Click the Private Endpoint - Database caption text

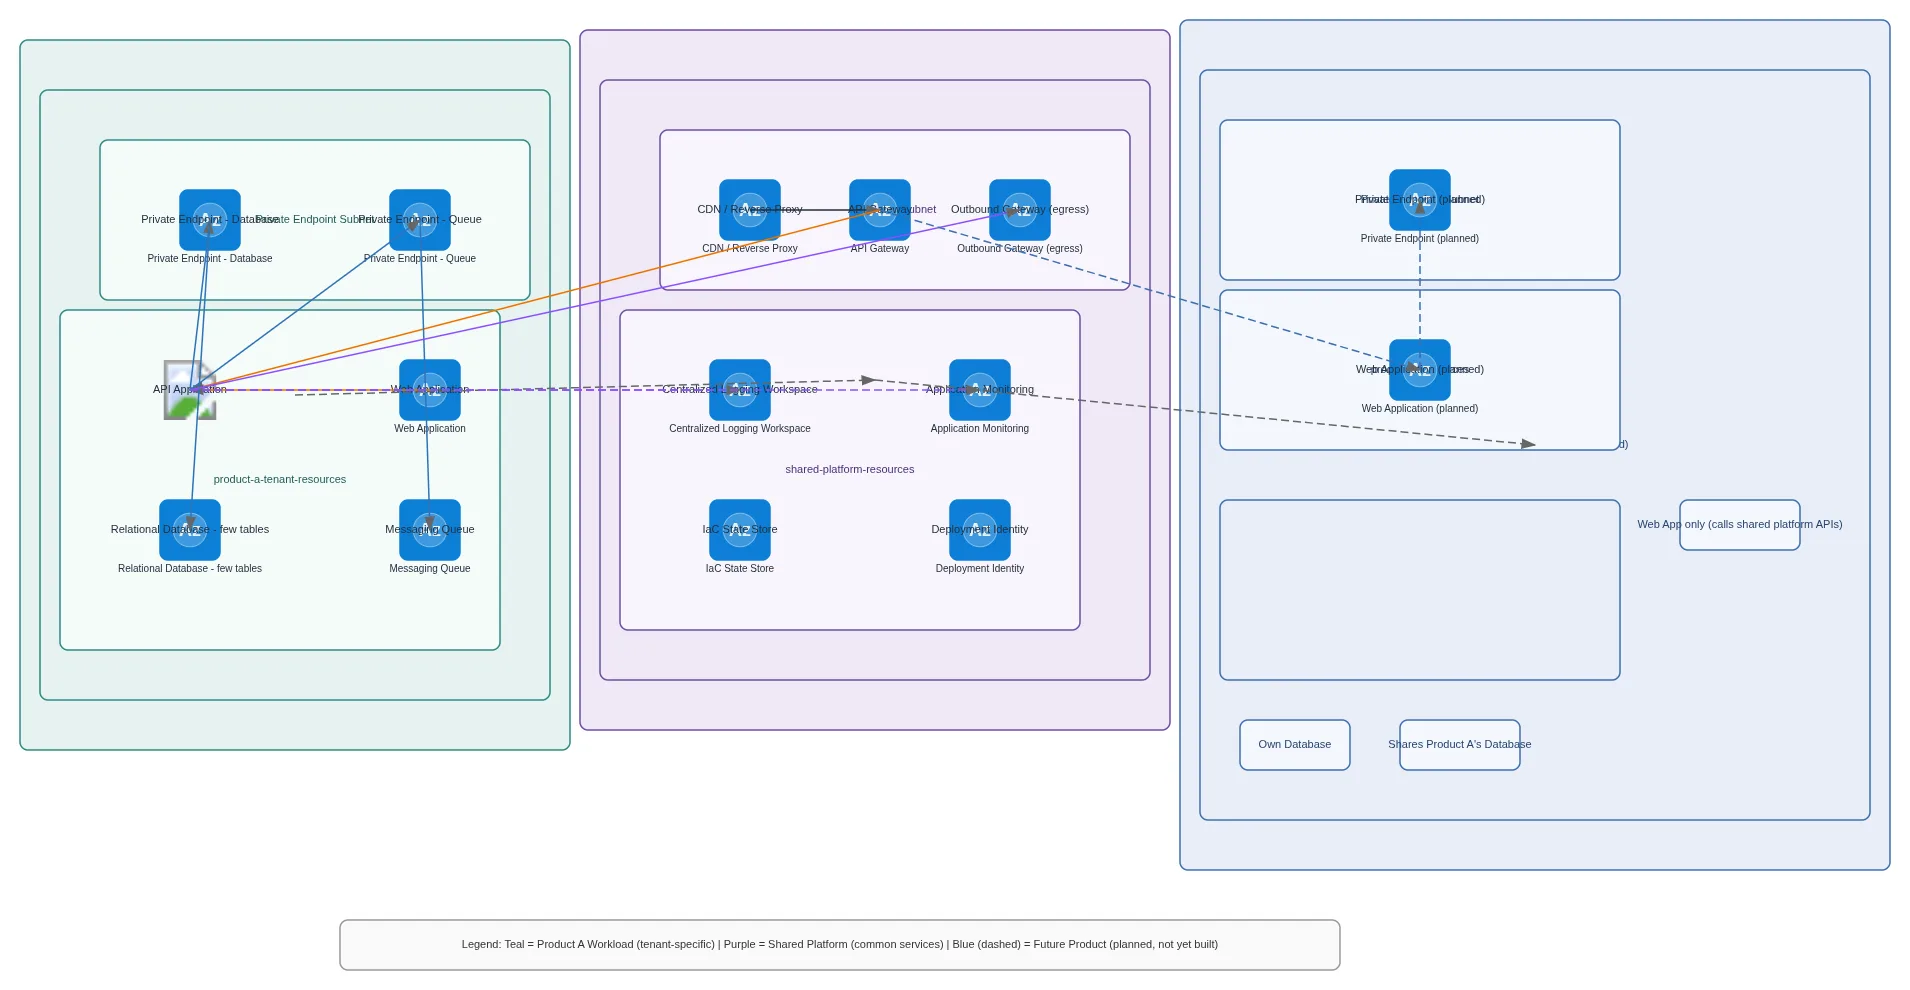(x=210, y=259)
